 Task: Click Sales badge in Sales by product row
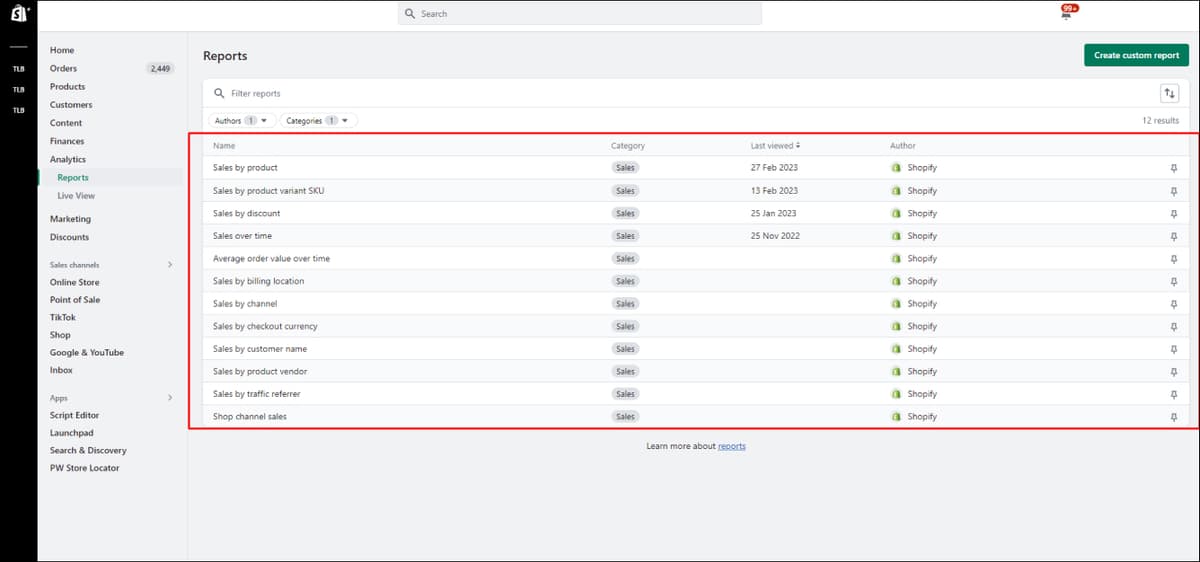pos(625,168)
